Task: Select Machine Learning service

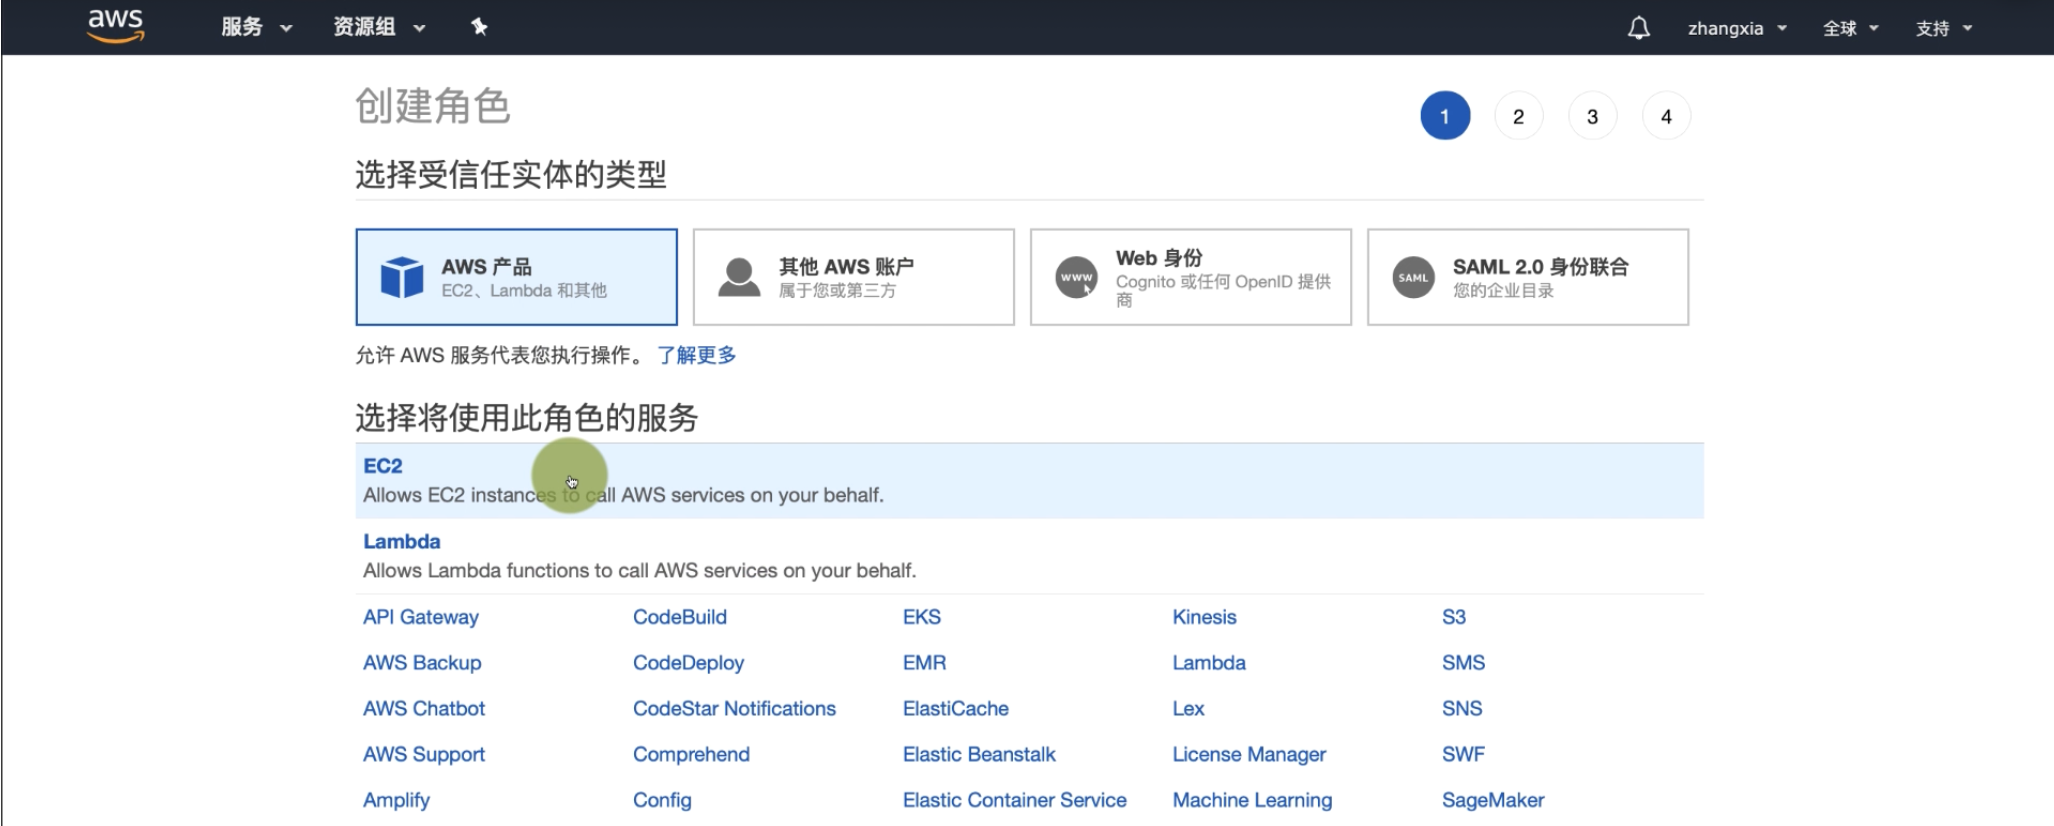Action: [x=1252, y=800]
